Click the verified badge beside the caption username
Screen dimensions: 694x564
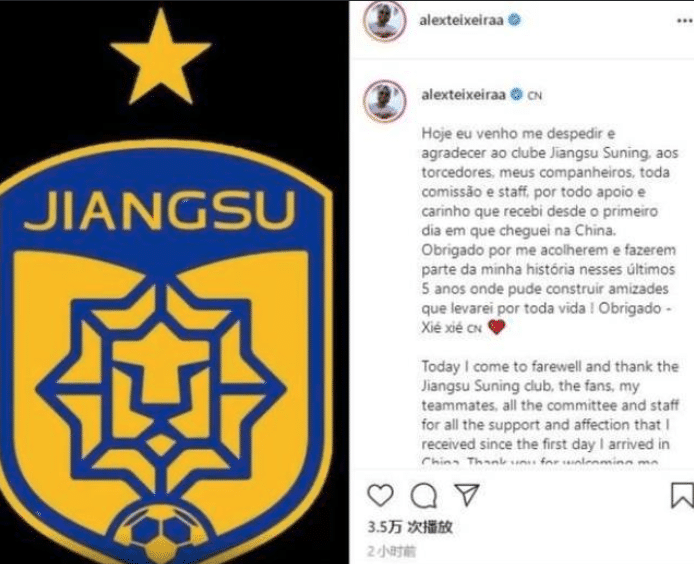click(x=516, y=94)
